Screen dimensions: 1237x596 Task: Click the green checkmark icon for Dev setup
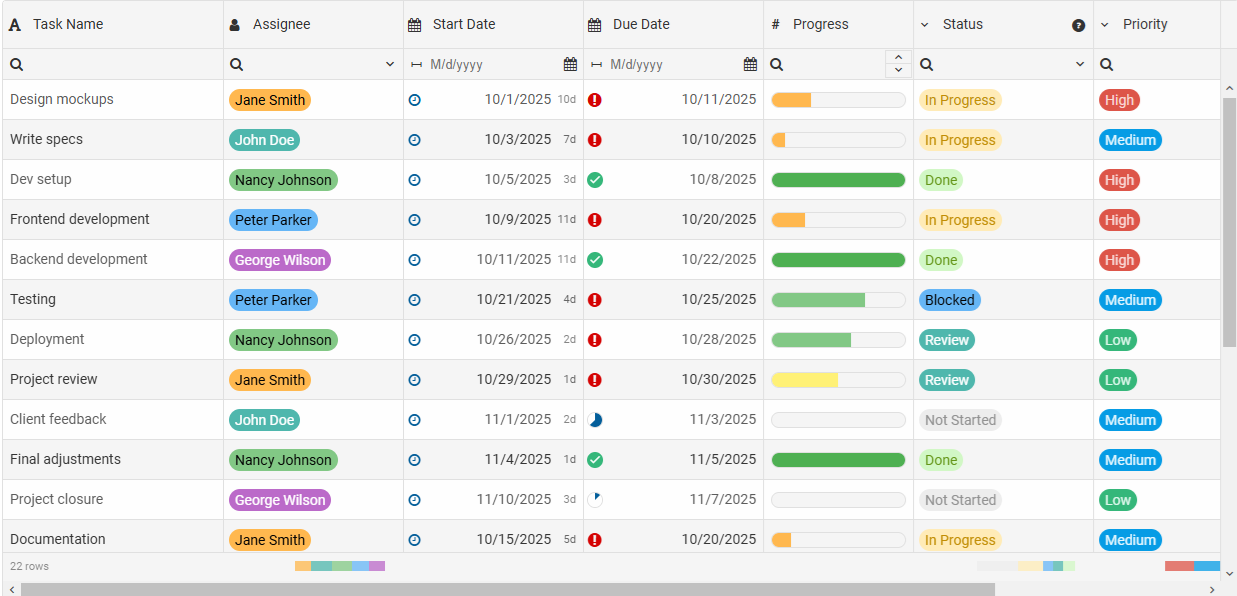coord(595,180)
